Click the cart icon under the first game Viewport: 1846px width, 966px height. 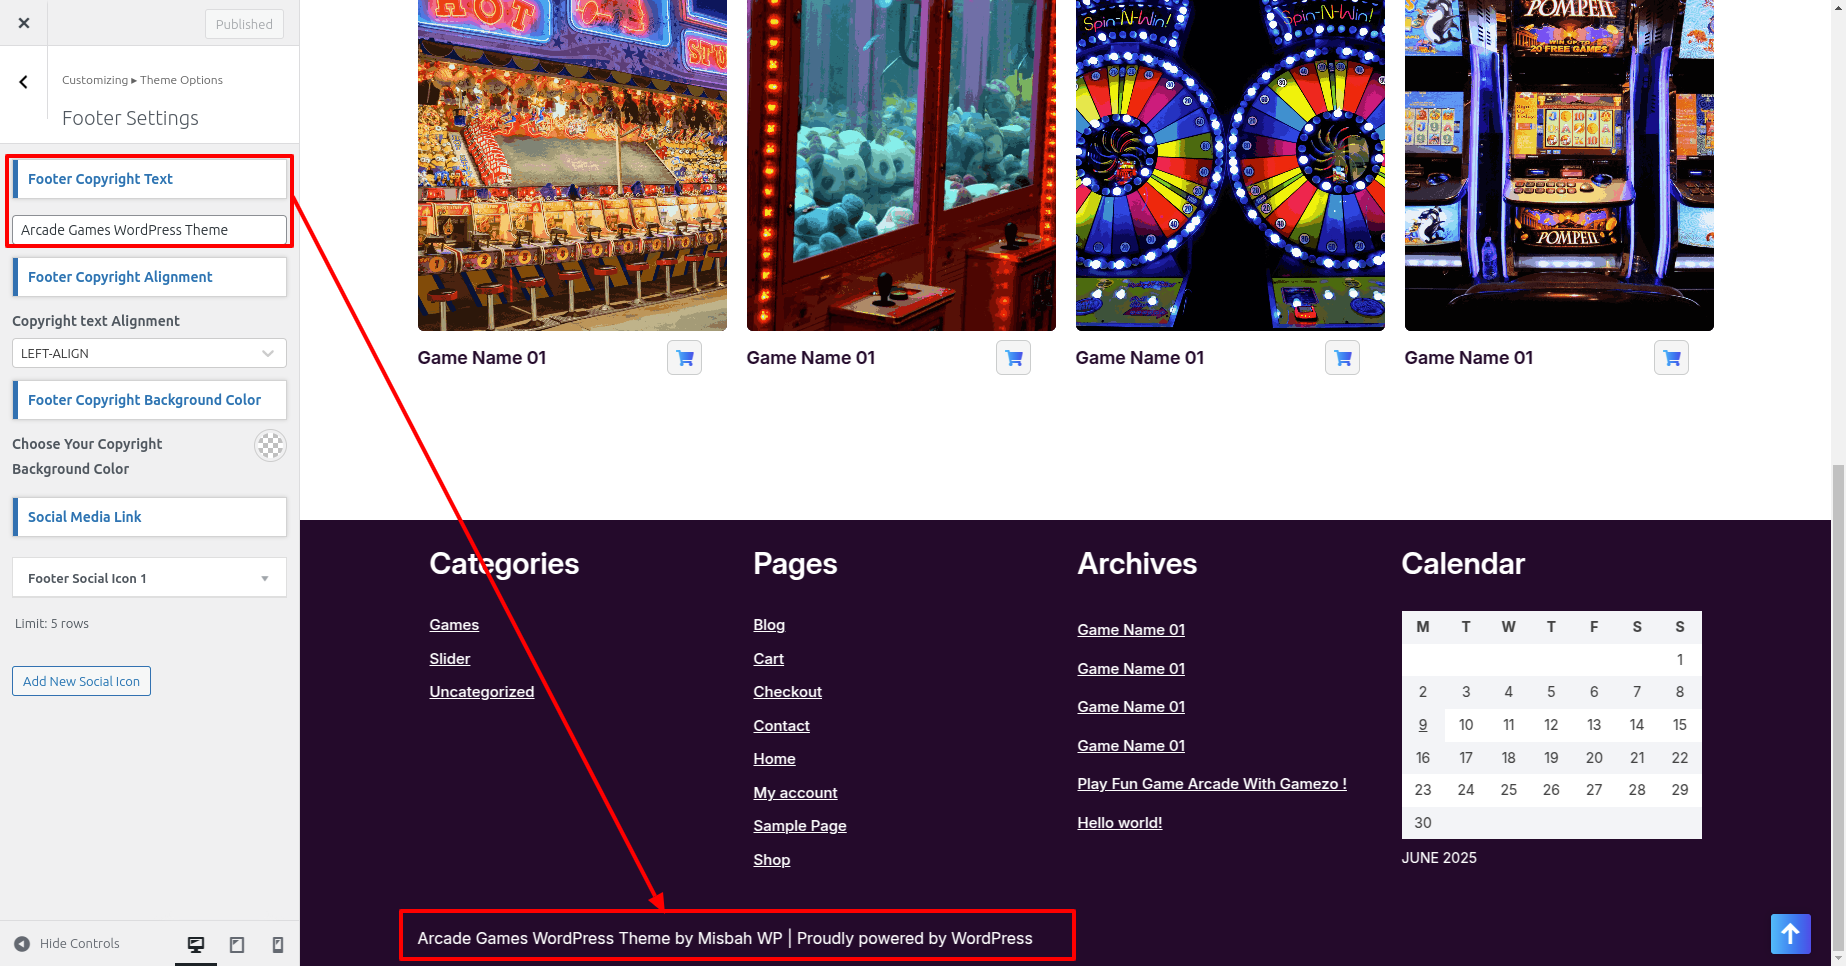click(685, 358)
